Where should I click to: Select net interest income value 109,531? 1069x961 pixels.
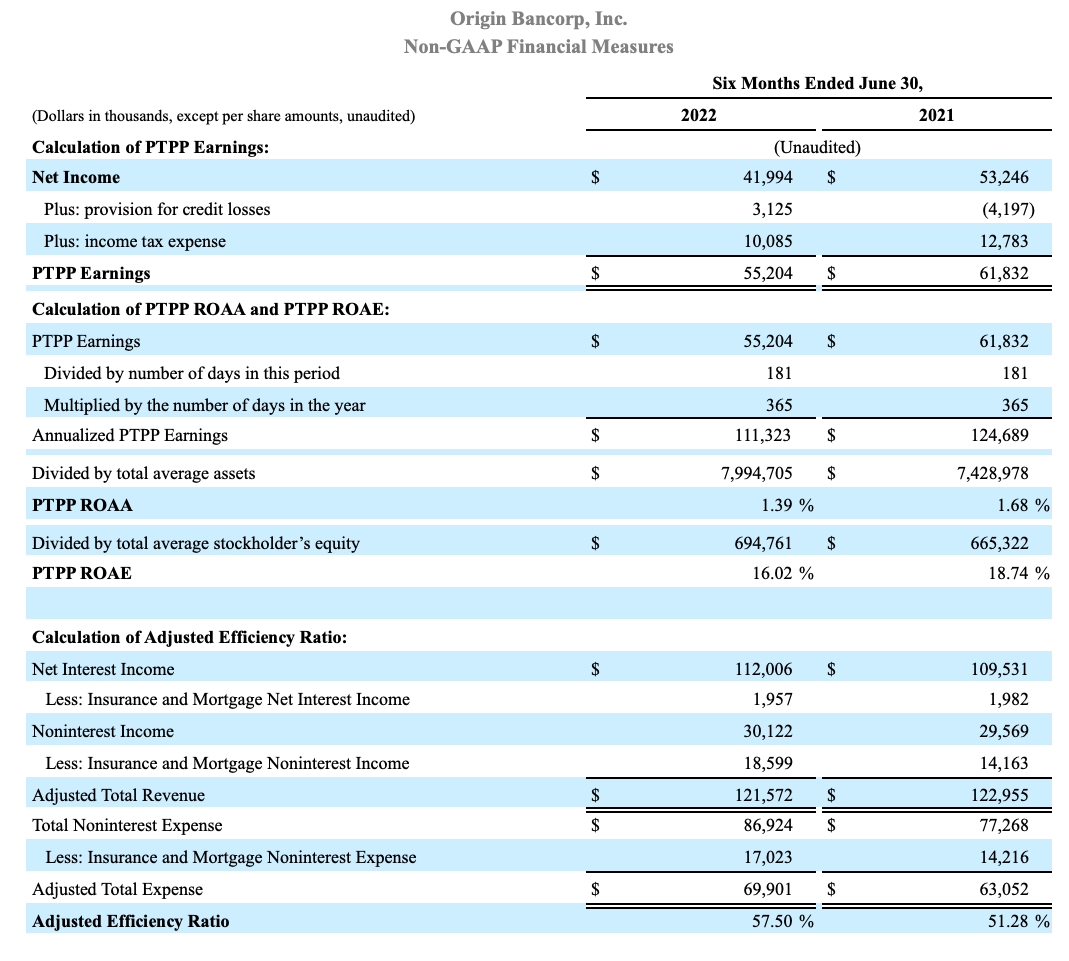pyautogui.click(x=999, y=669)
